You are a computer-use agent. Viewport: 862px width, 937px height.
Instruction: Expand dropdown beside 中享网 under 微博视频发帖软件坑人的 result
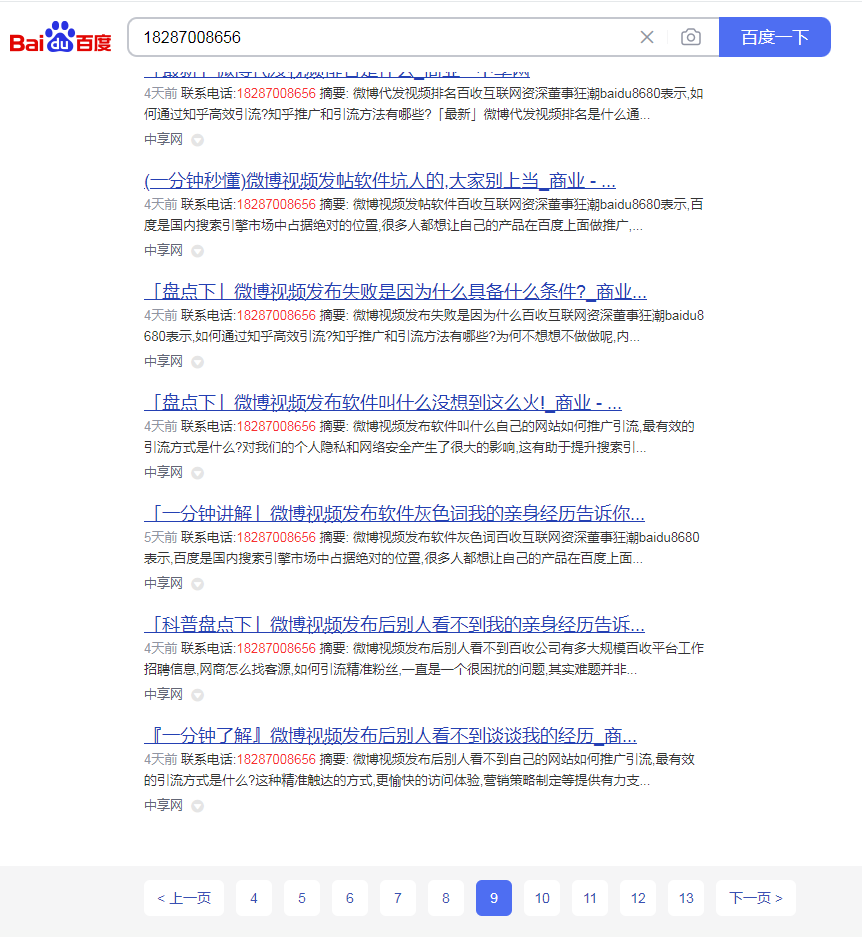click(197, 251)
